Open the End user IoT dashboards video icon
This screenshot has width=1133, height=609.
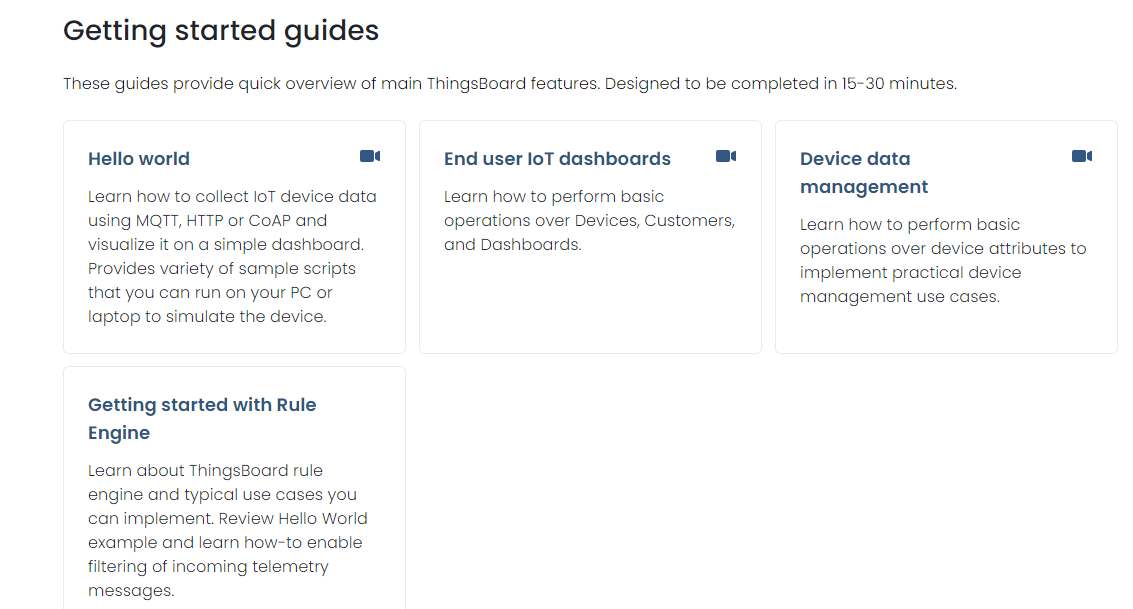tap(726, 156)
